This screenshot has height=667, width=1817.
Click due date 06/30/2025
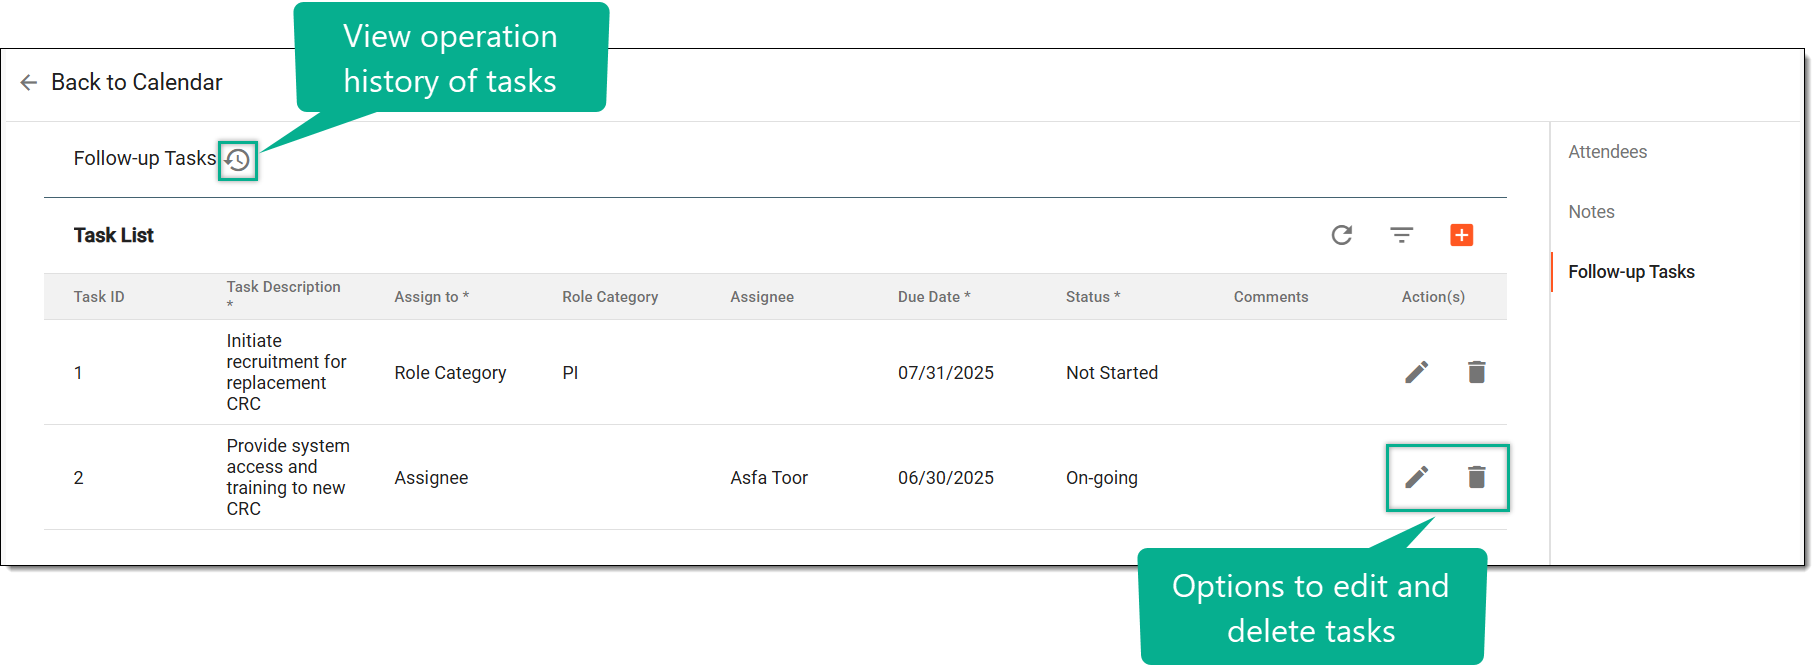pyautogui.click(x=946, y=478)
